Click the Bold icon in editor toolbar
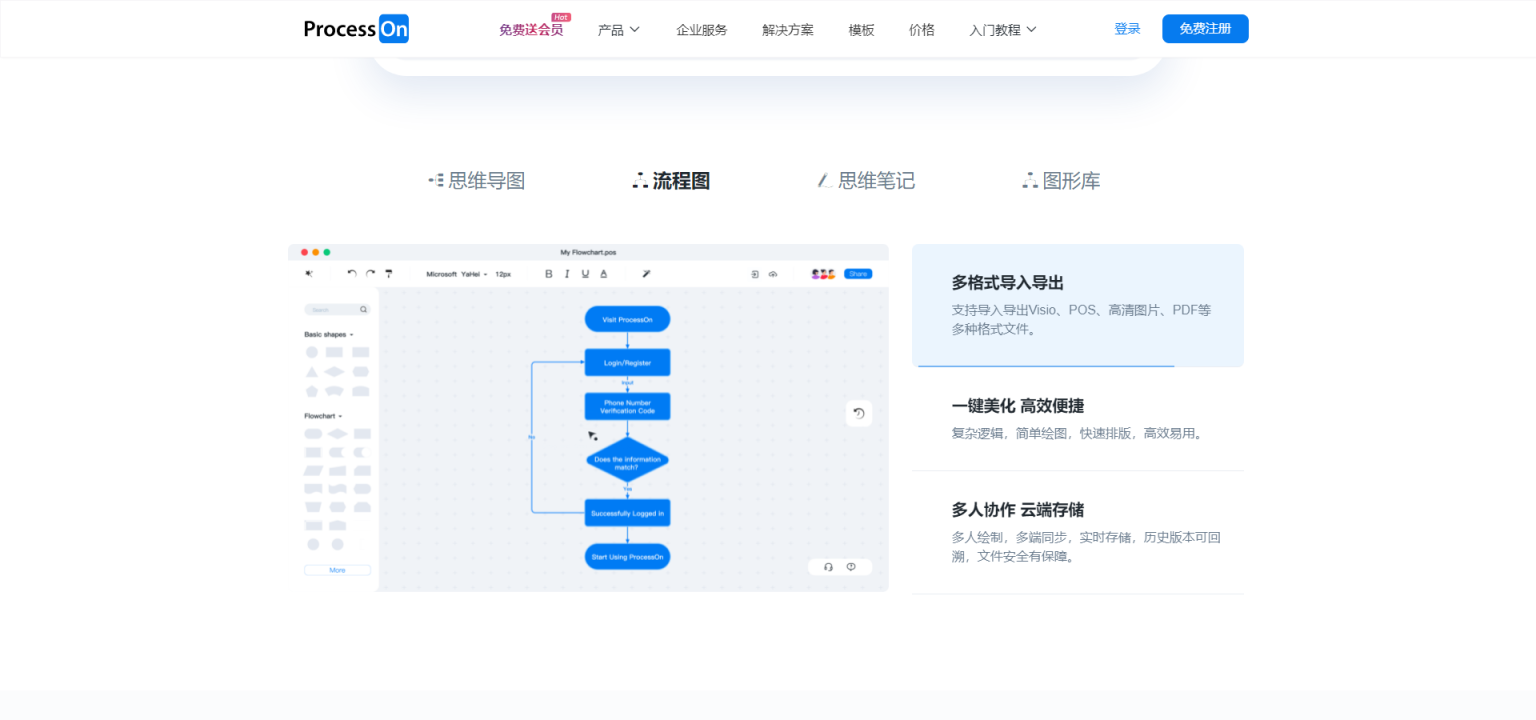 click(x=548, y=274)
